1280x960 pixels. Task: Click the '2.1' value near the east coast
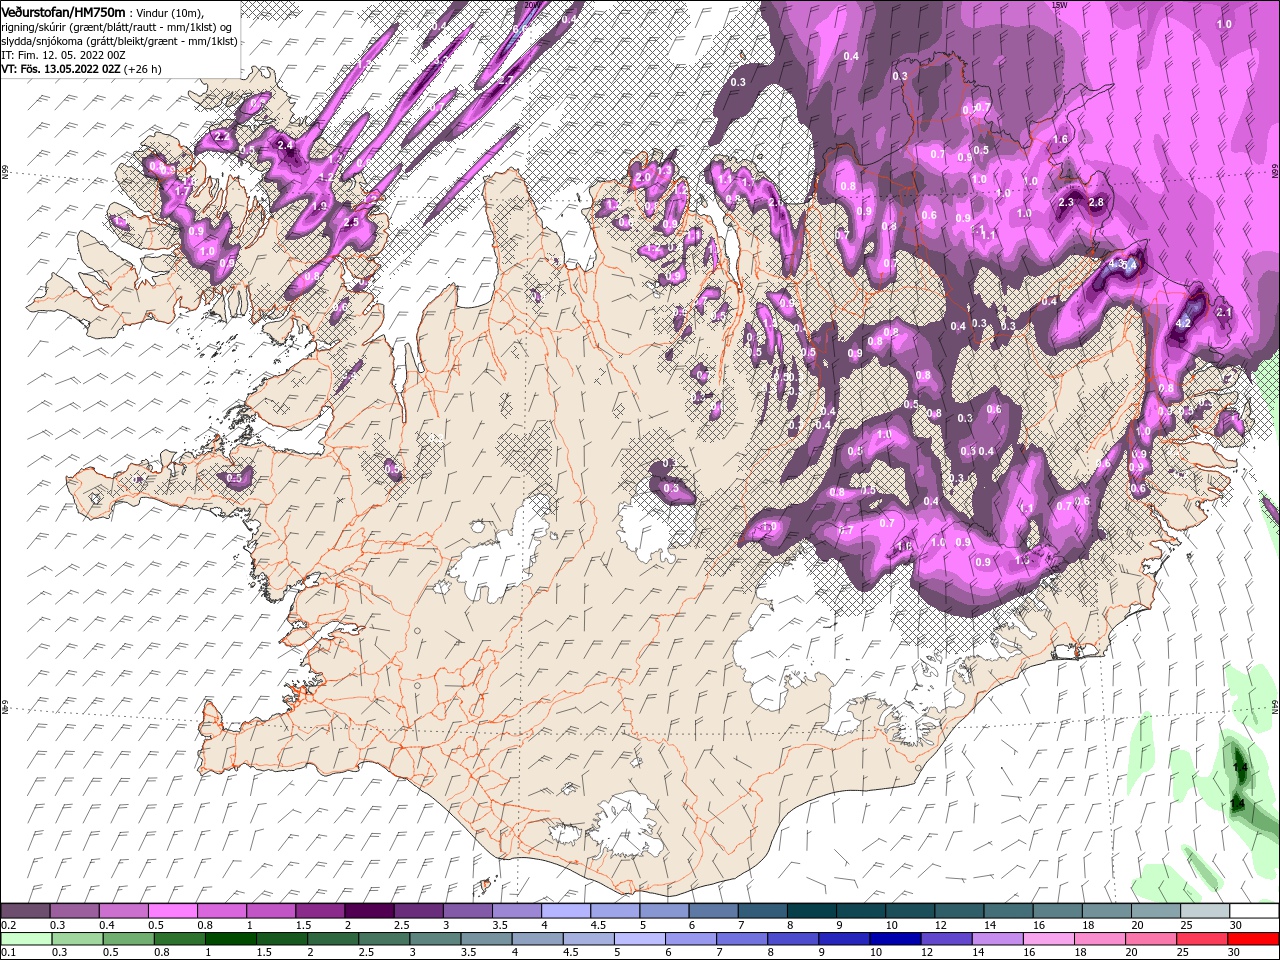click(x=1224, y=312)
